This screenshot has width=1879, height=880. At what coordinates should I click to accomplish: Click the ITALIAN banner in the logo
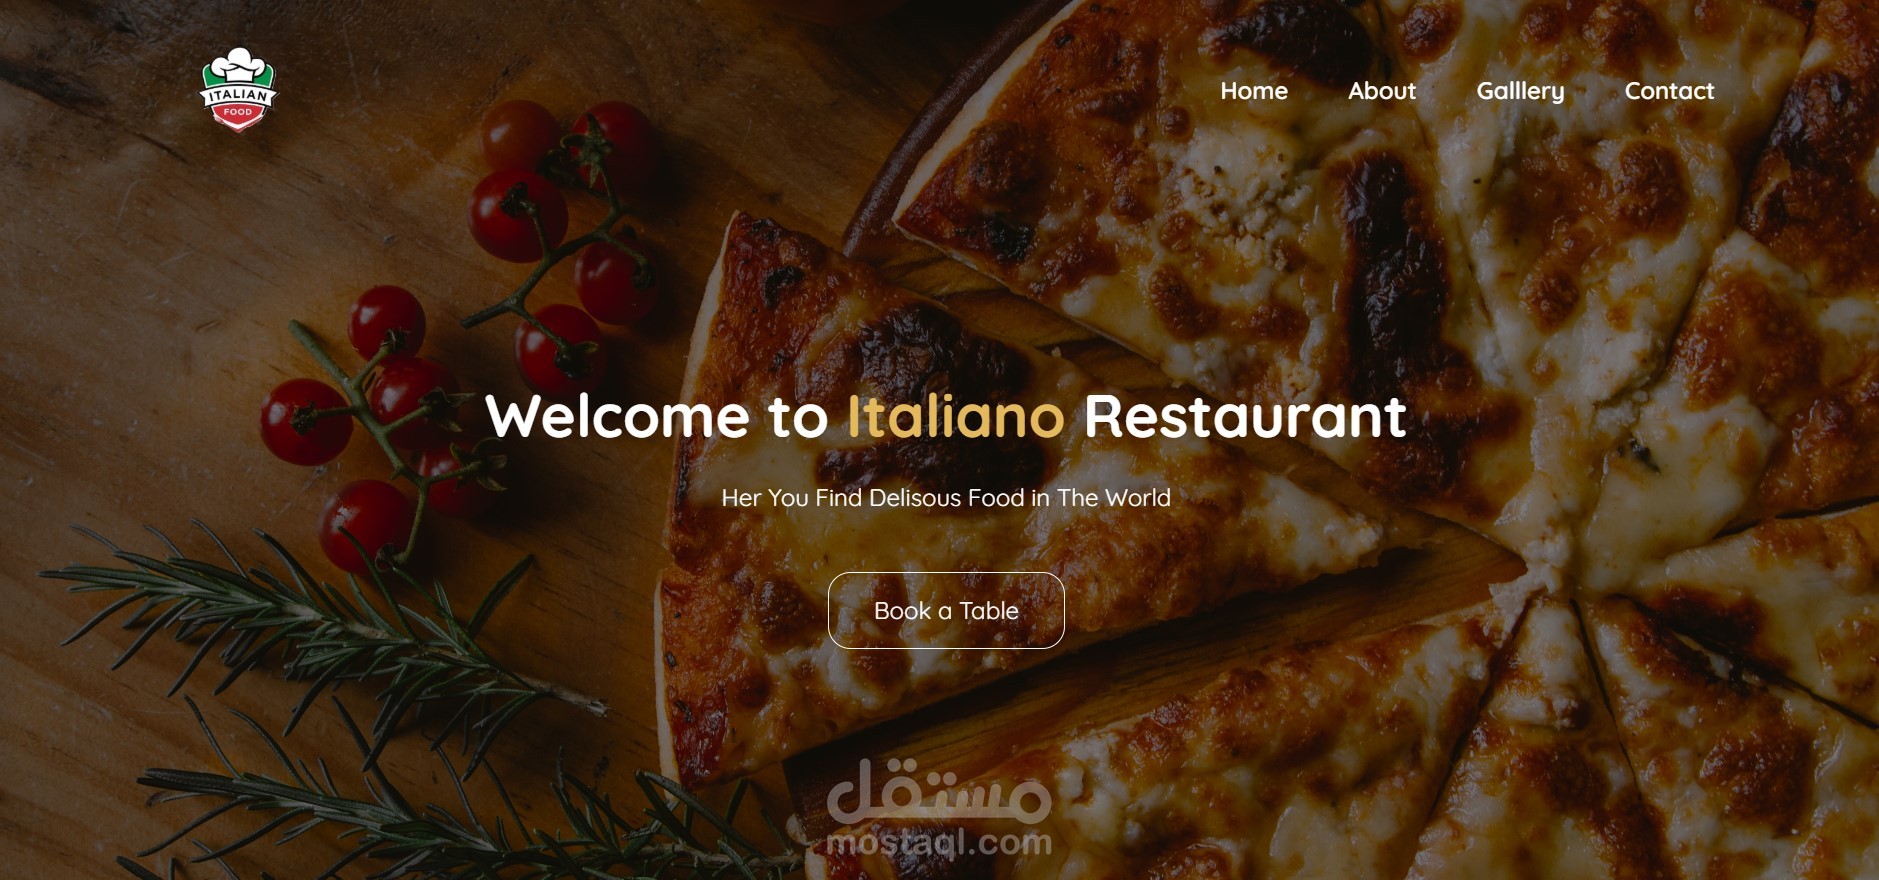238,95
